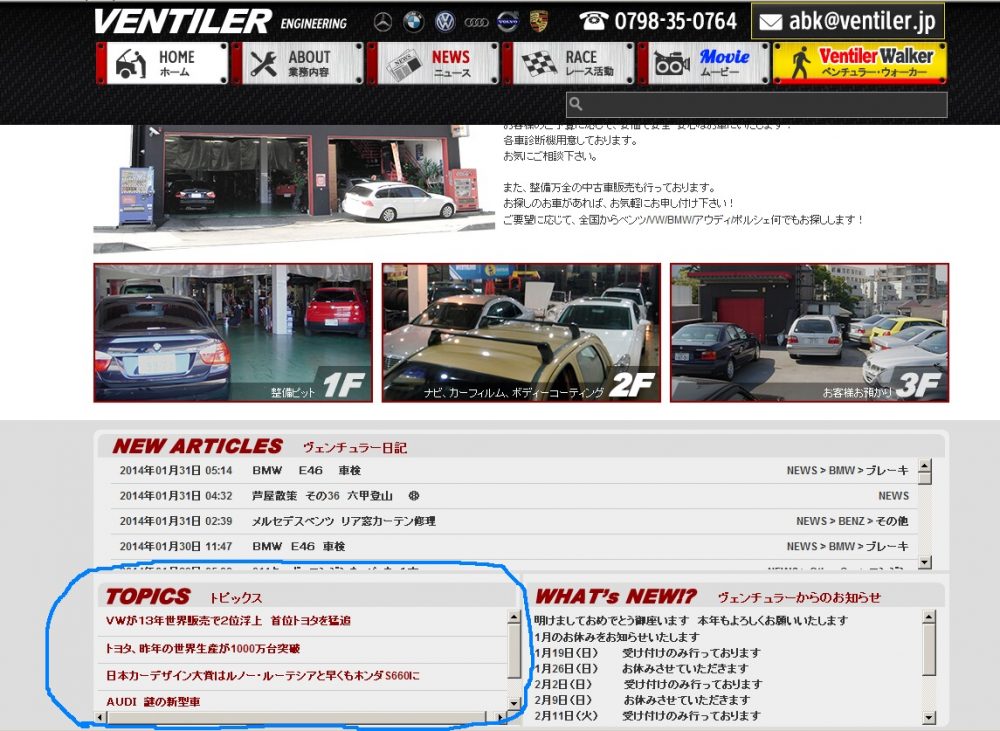Image resolution: width=1000 pixels, height=731 pixels.
Task: Click notice '1月26日(日) お休みさせていただきます'
Action: [641, 668]
